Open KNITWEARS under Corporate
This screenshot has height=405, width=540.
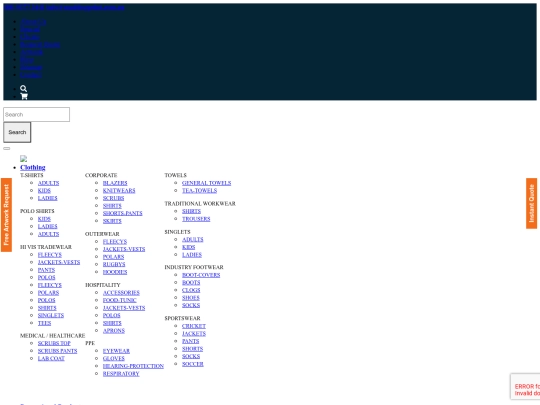point(119,190)
